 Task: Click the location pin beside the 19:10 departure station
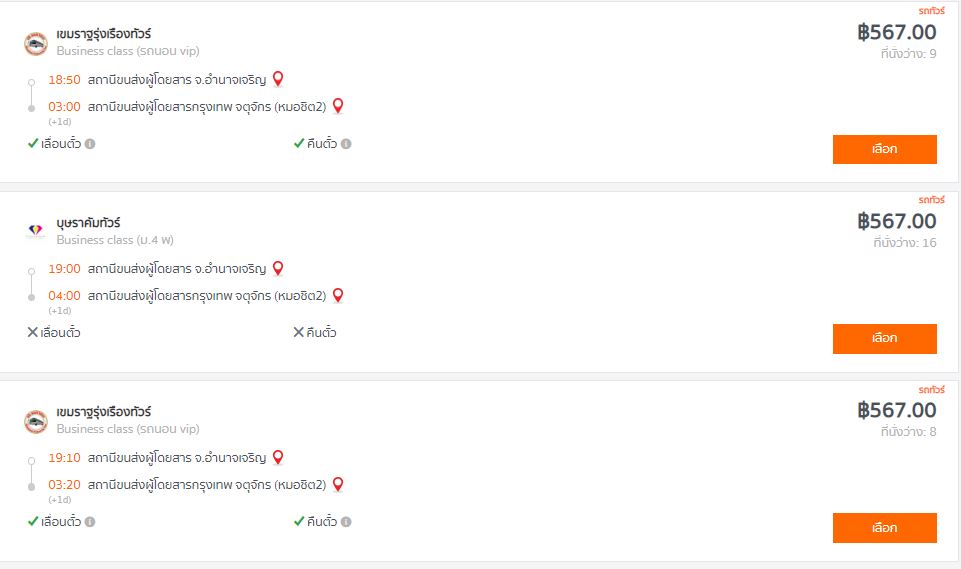(278, 457)
